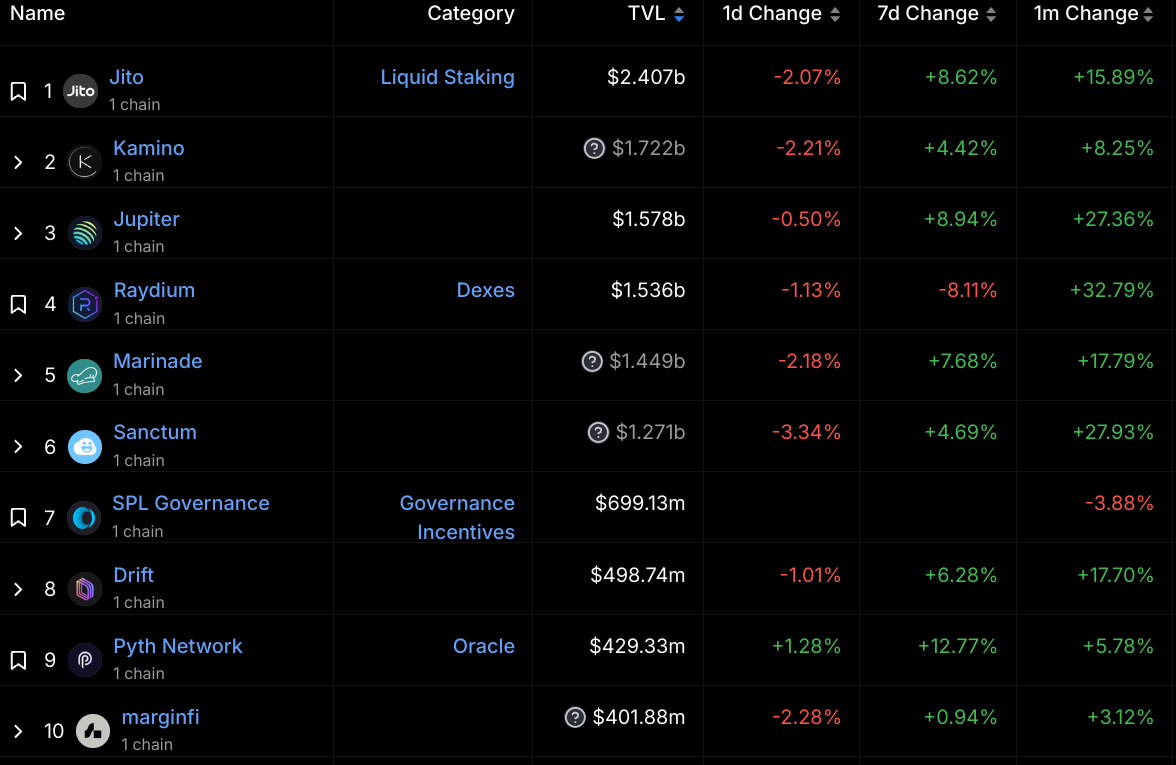Click the Jito protocol logo icon

[x=80, y=91]
